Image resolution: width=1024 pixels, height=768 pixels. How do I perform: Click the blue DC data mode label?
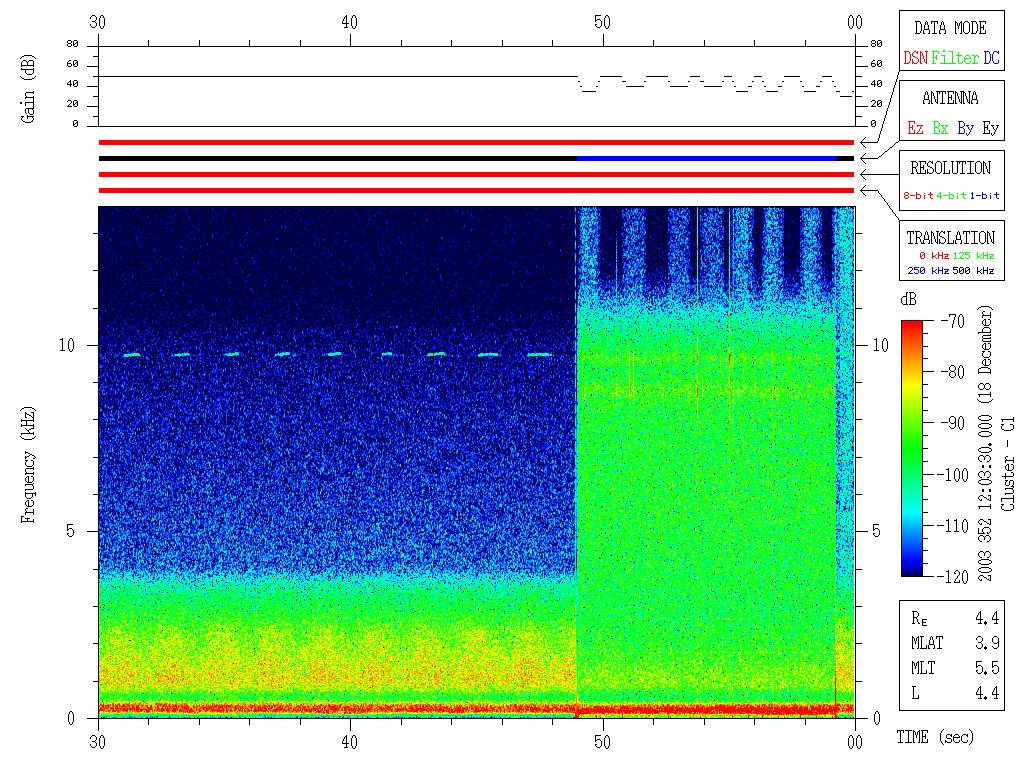coord(991,59)
